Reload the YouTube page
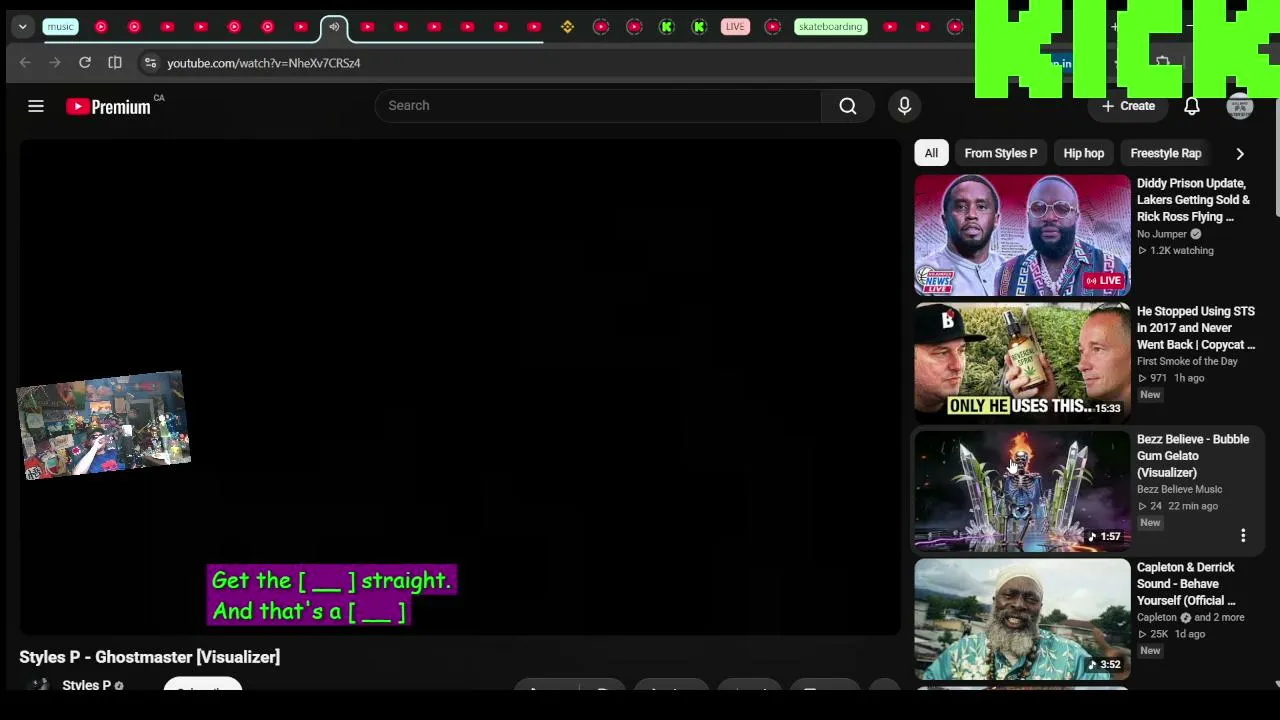The width and height of the screenshot is (1280, 720). tap(85, 63)
